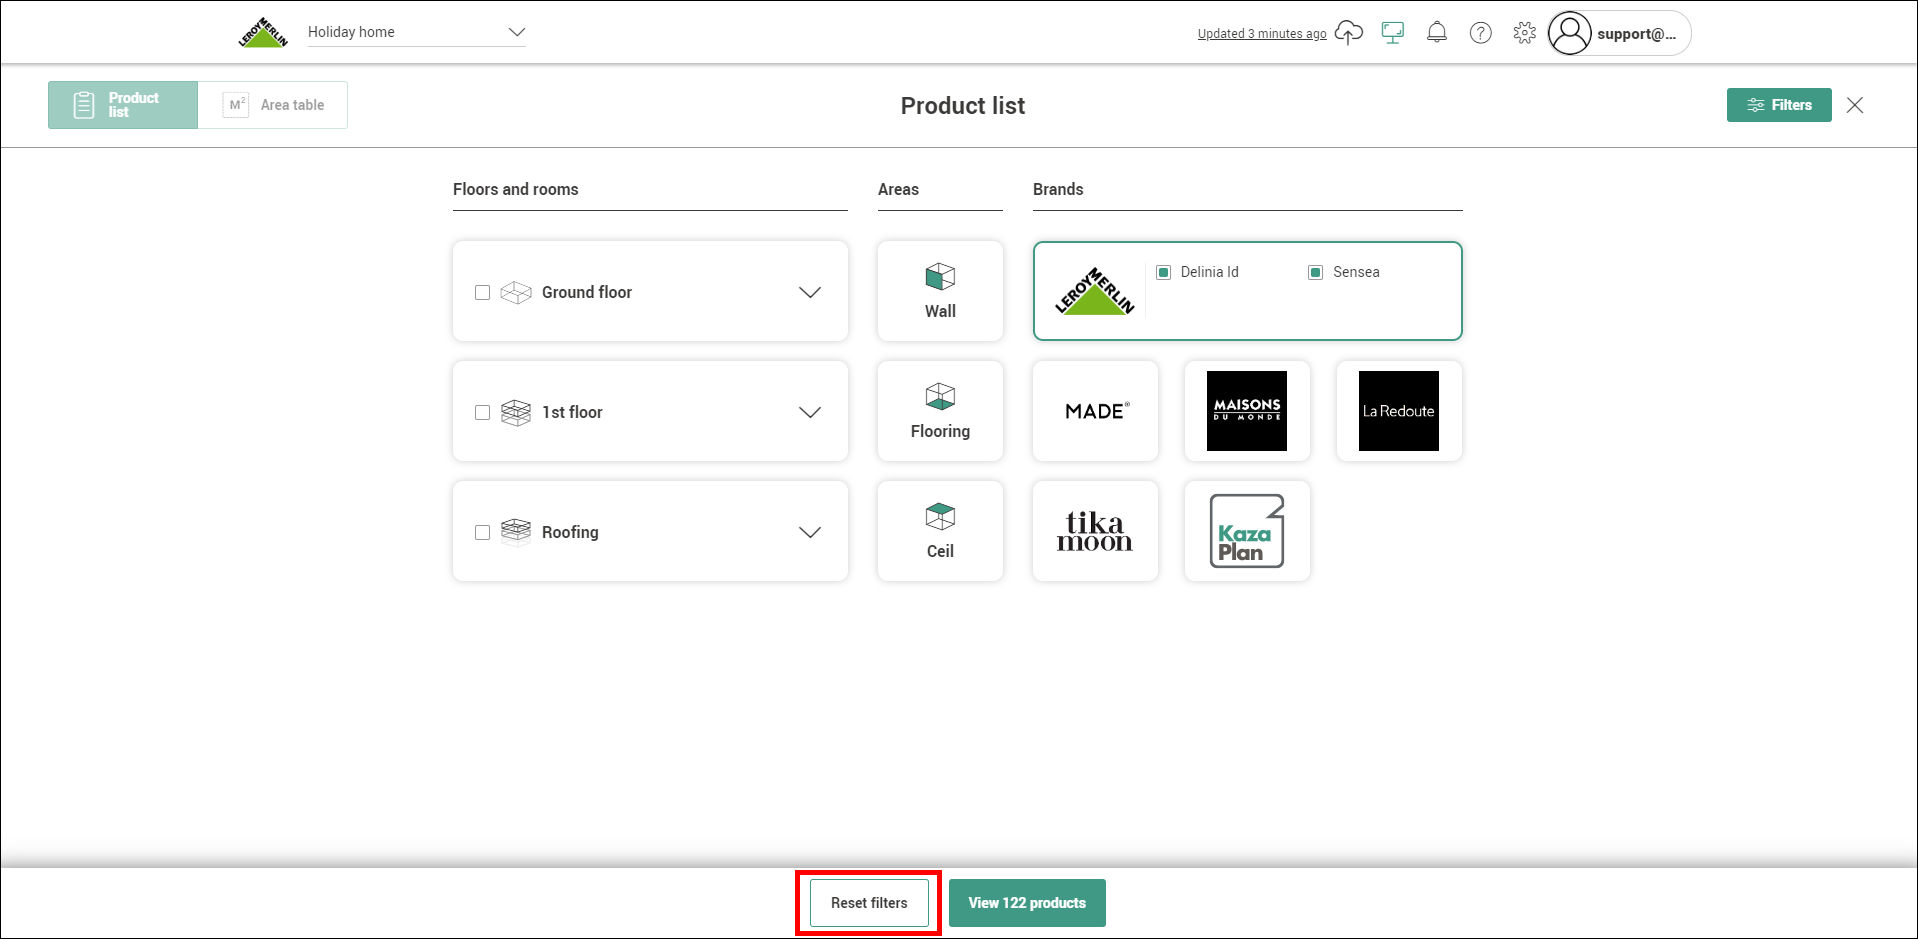Click the 'Floors and rooms' heading
1918x939 pixels.
(x=515, y=189)
